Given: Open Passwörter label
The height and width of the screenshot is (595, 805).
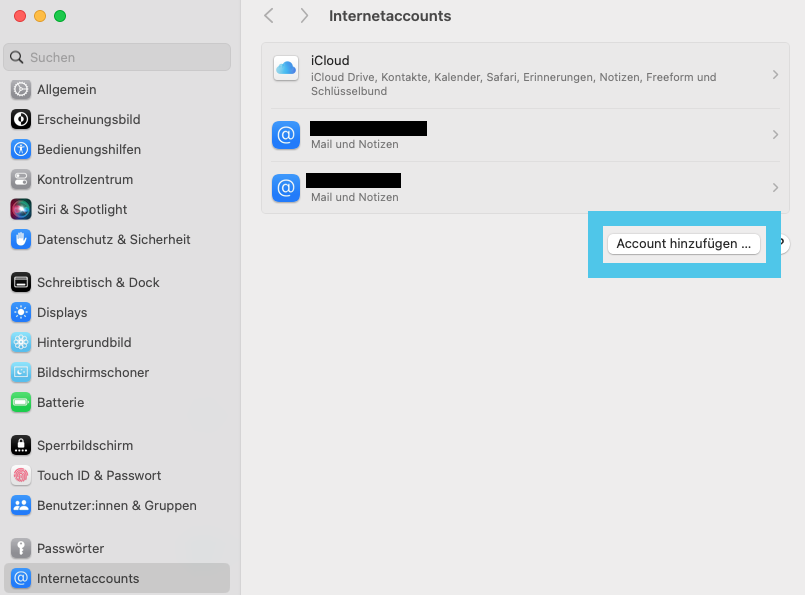Looking at the screenshot, I should click(70, 548).
